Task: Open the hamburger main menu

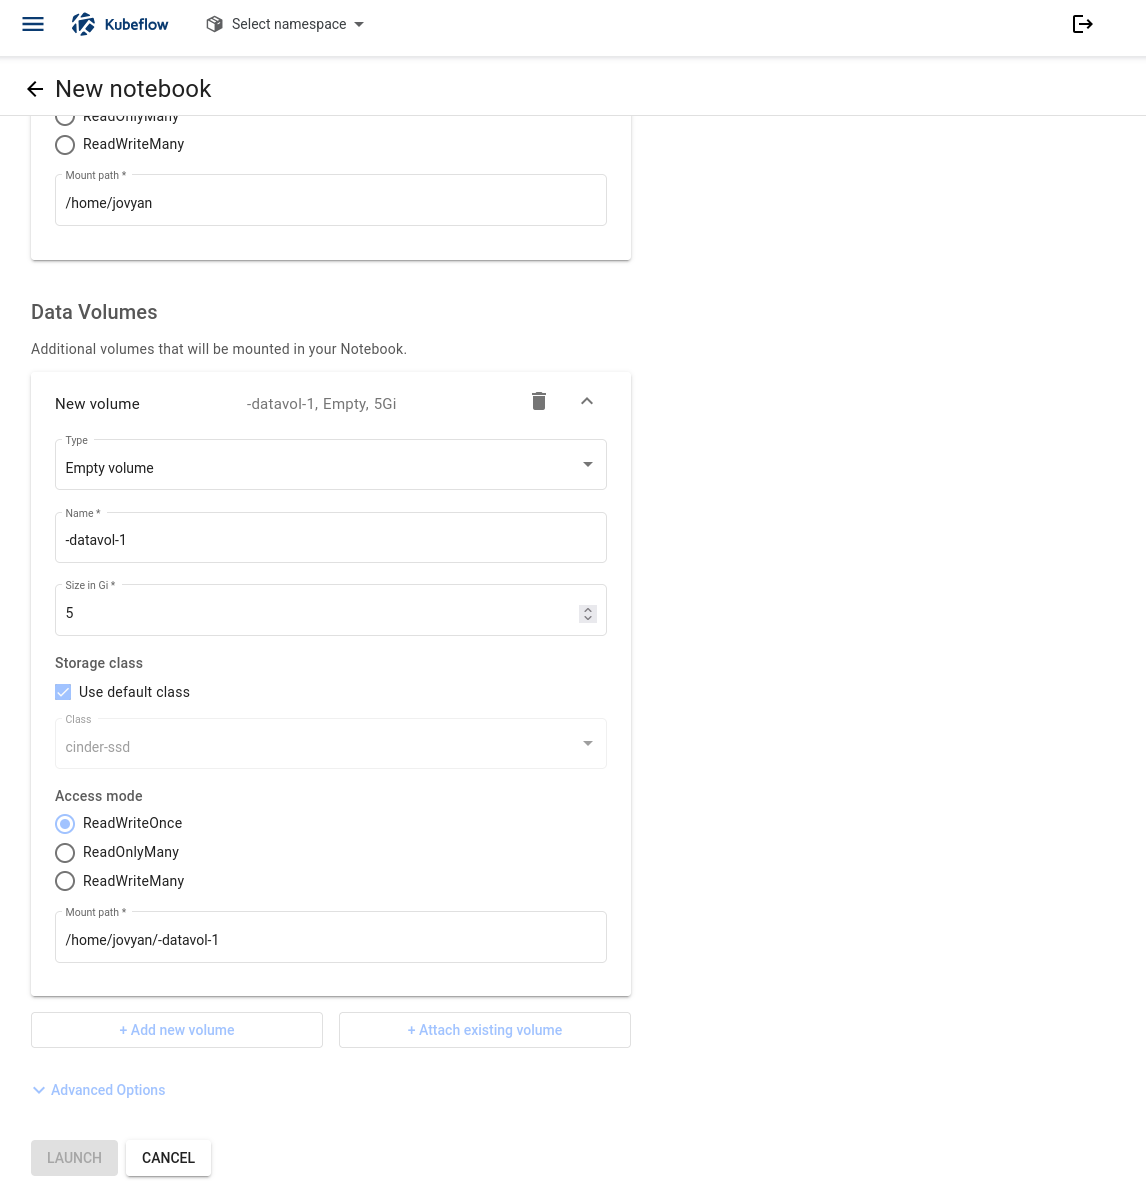Action: pos(33,24)
